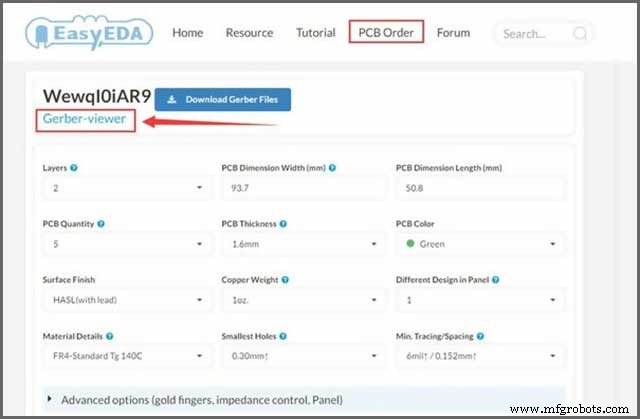
Task: Click help icon next to Copper Weight
Action: 285,279
